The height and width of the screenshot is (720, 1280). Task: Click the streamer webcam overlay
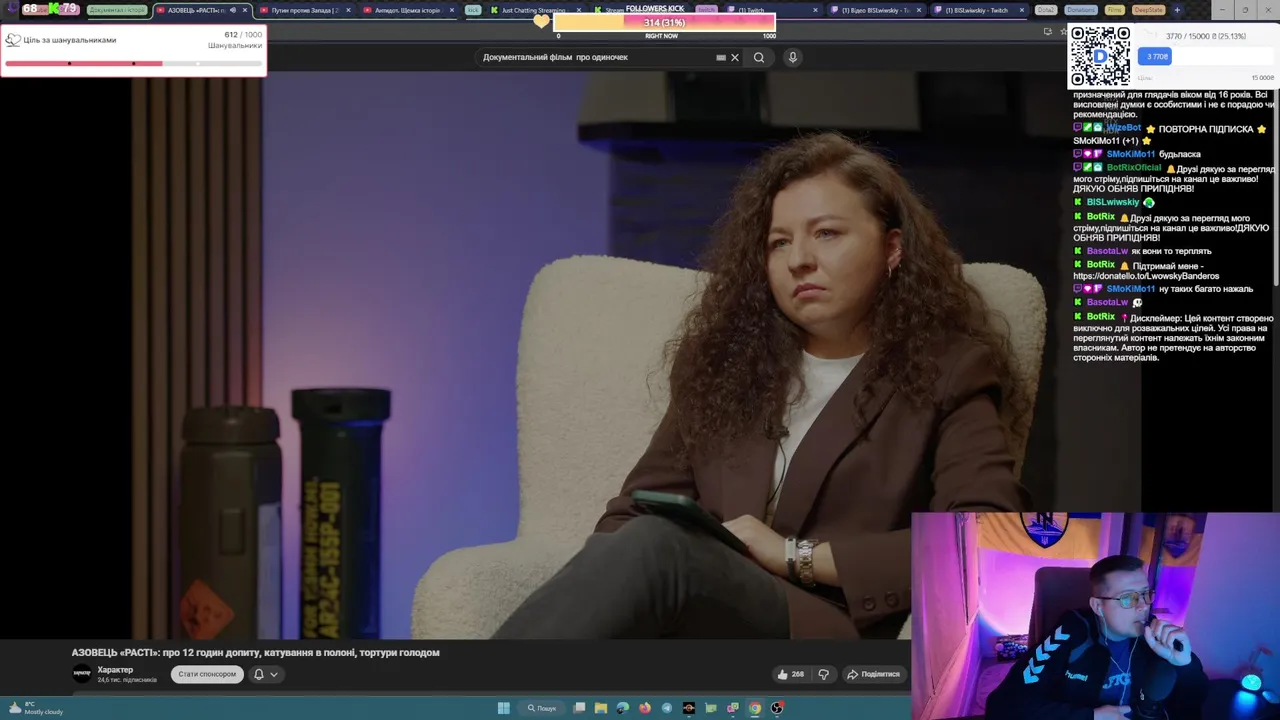point(1095,616)
